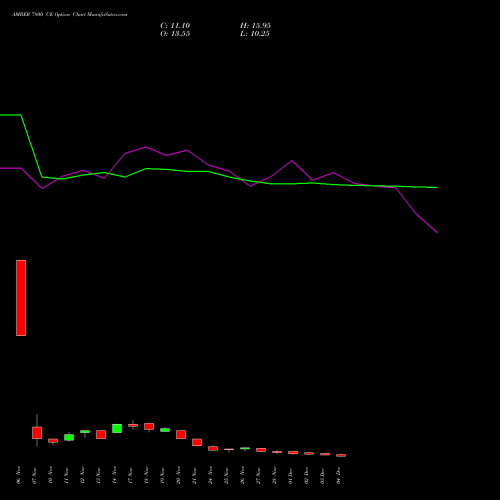The width and height of the screenshot is (500, 500).
Task: Click the green line's flat top segment at left
Action: click(x=11, y=115)
